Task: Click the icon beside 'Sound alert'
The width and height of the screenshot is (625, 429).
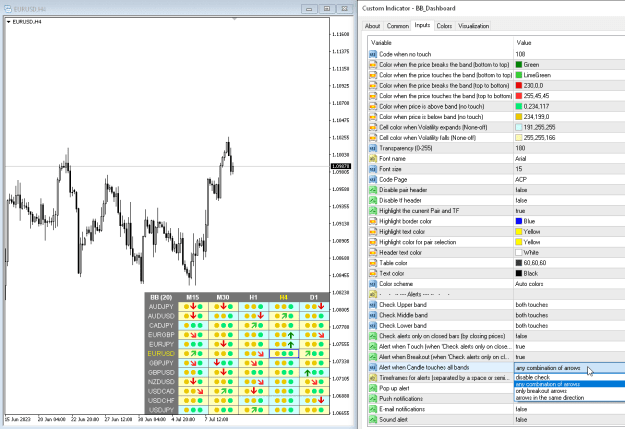Action: [373, 420]
